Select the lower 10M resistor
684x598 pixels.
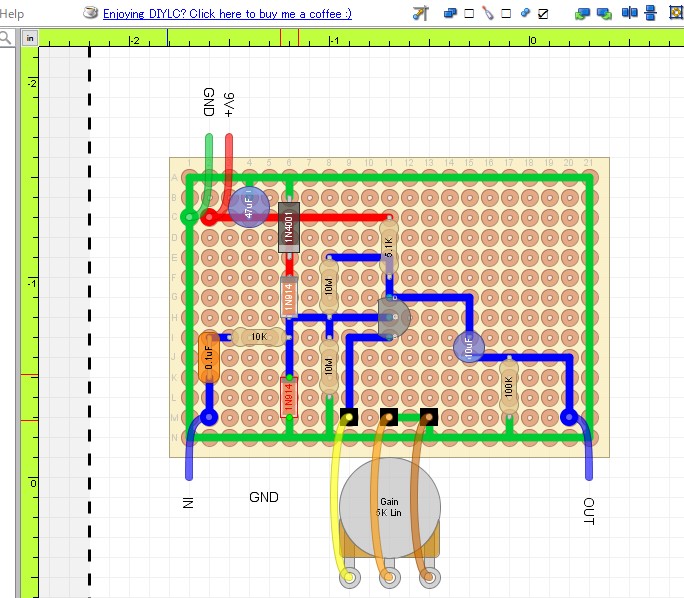(329, 367)
